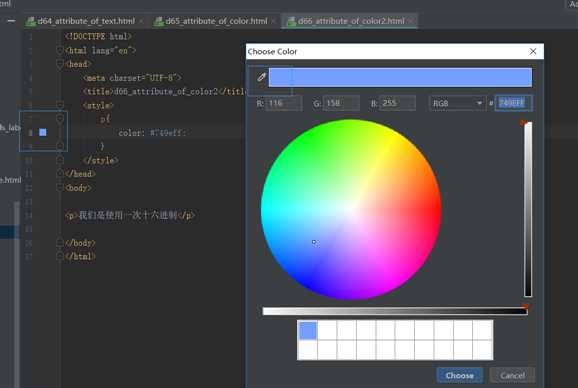Collapse the p rule fold marker
This screenshot has width=578, height=388.
click(60, 119)
